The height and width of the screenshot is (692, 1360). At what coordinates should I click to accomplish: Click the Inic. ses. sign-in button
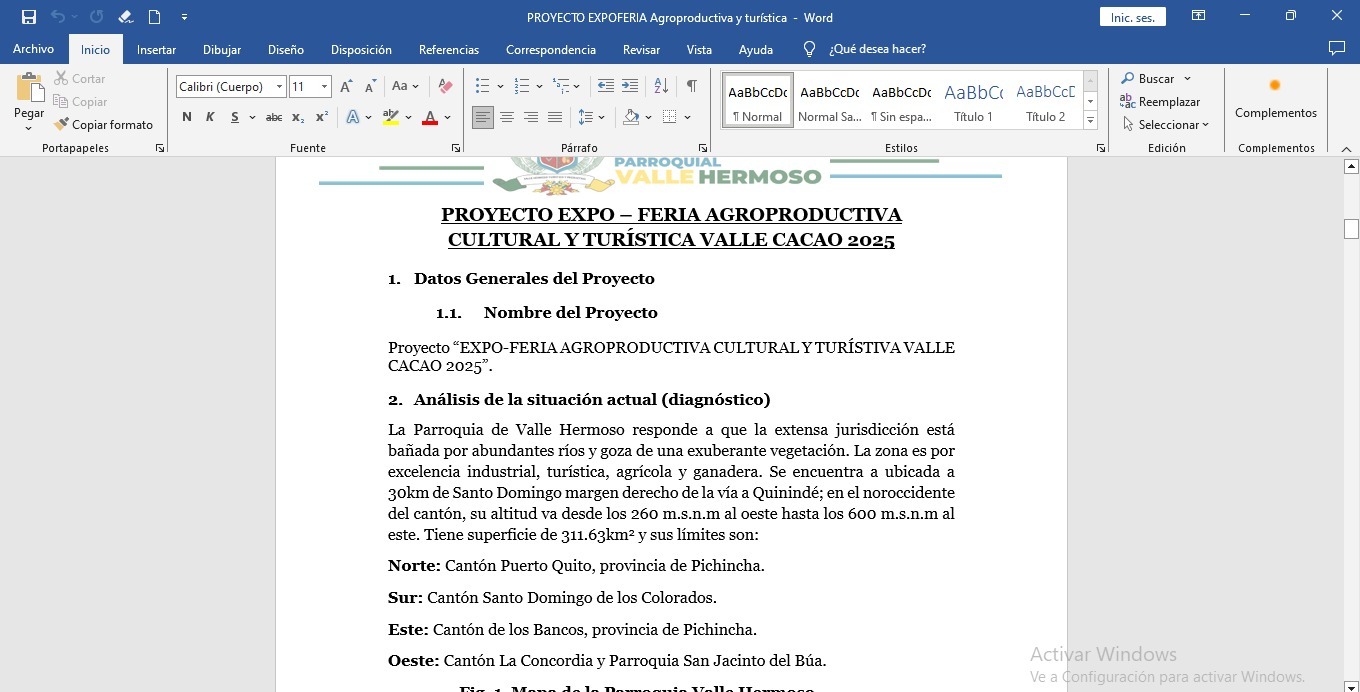pyautogui.click(x=1132, y=17)
